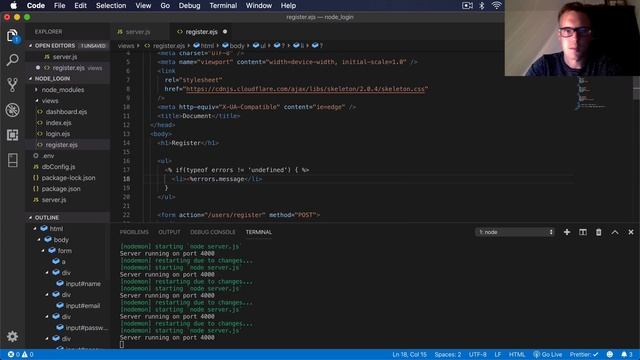The image size is (640, 360).
Task: Kill terminal with trash icon
Action: pyautogui.click(x=598, y=232)
